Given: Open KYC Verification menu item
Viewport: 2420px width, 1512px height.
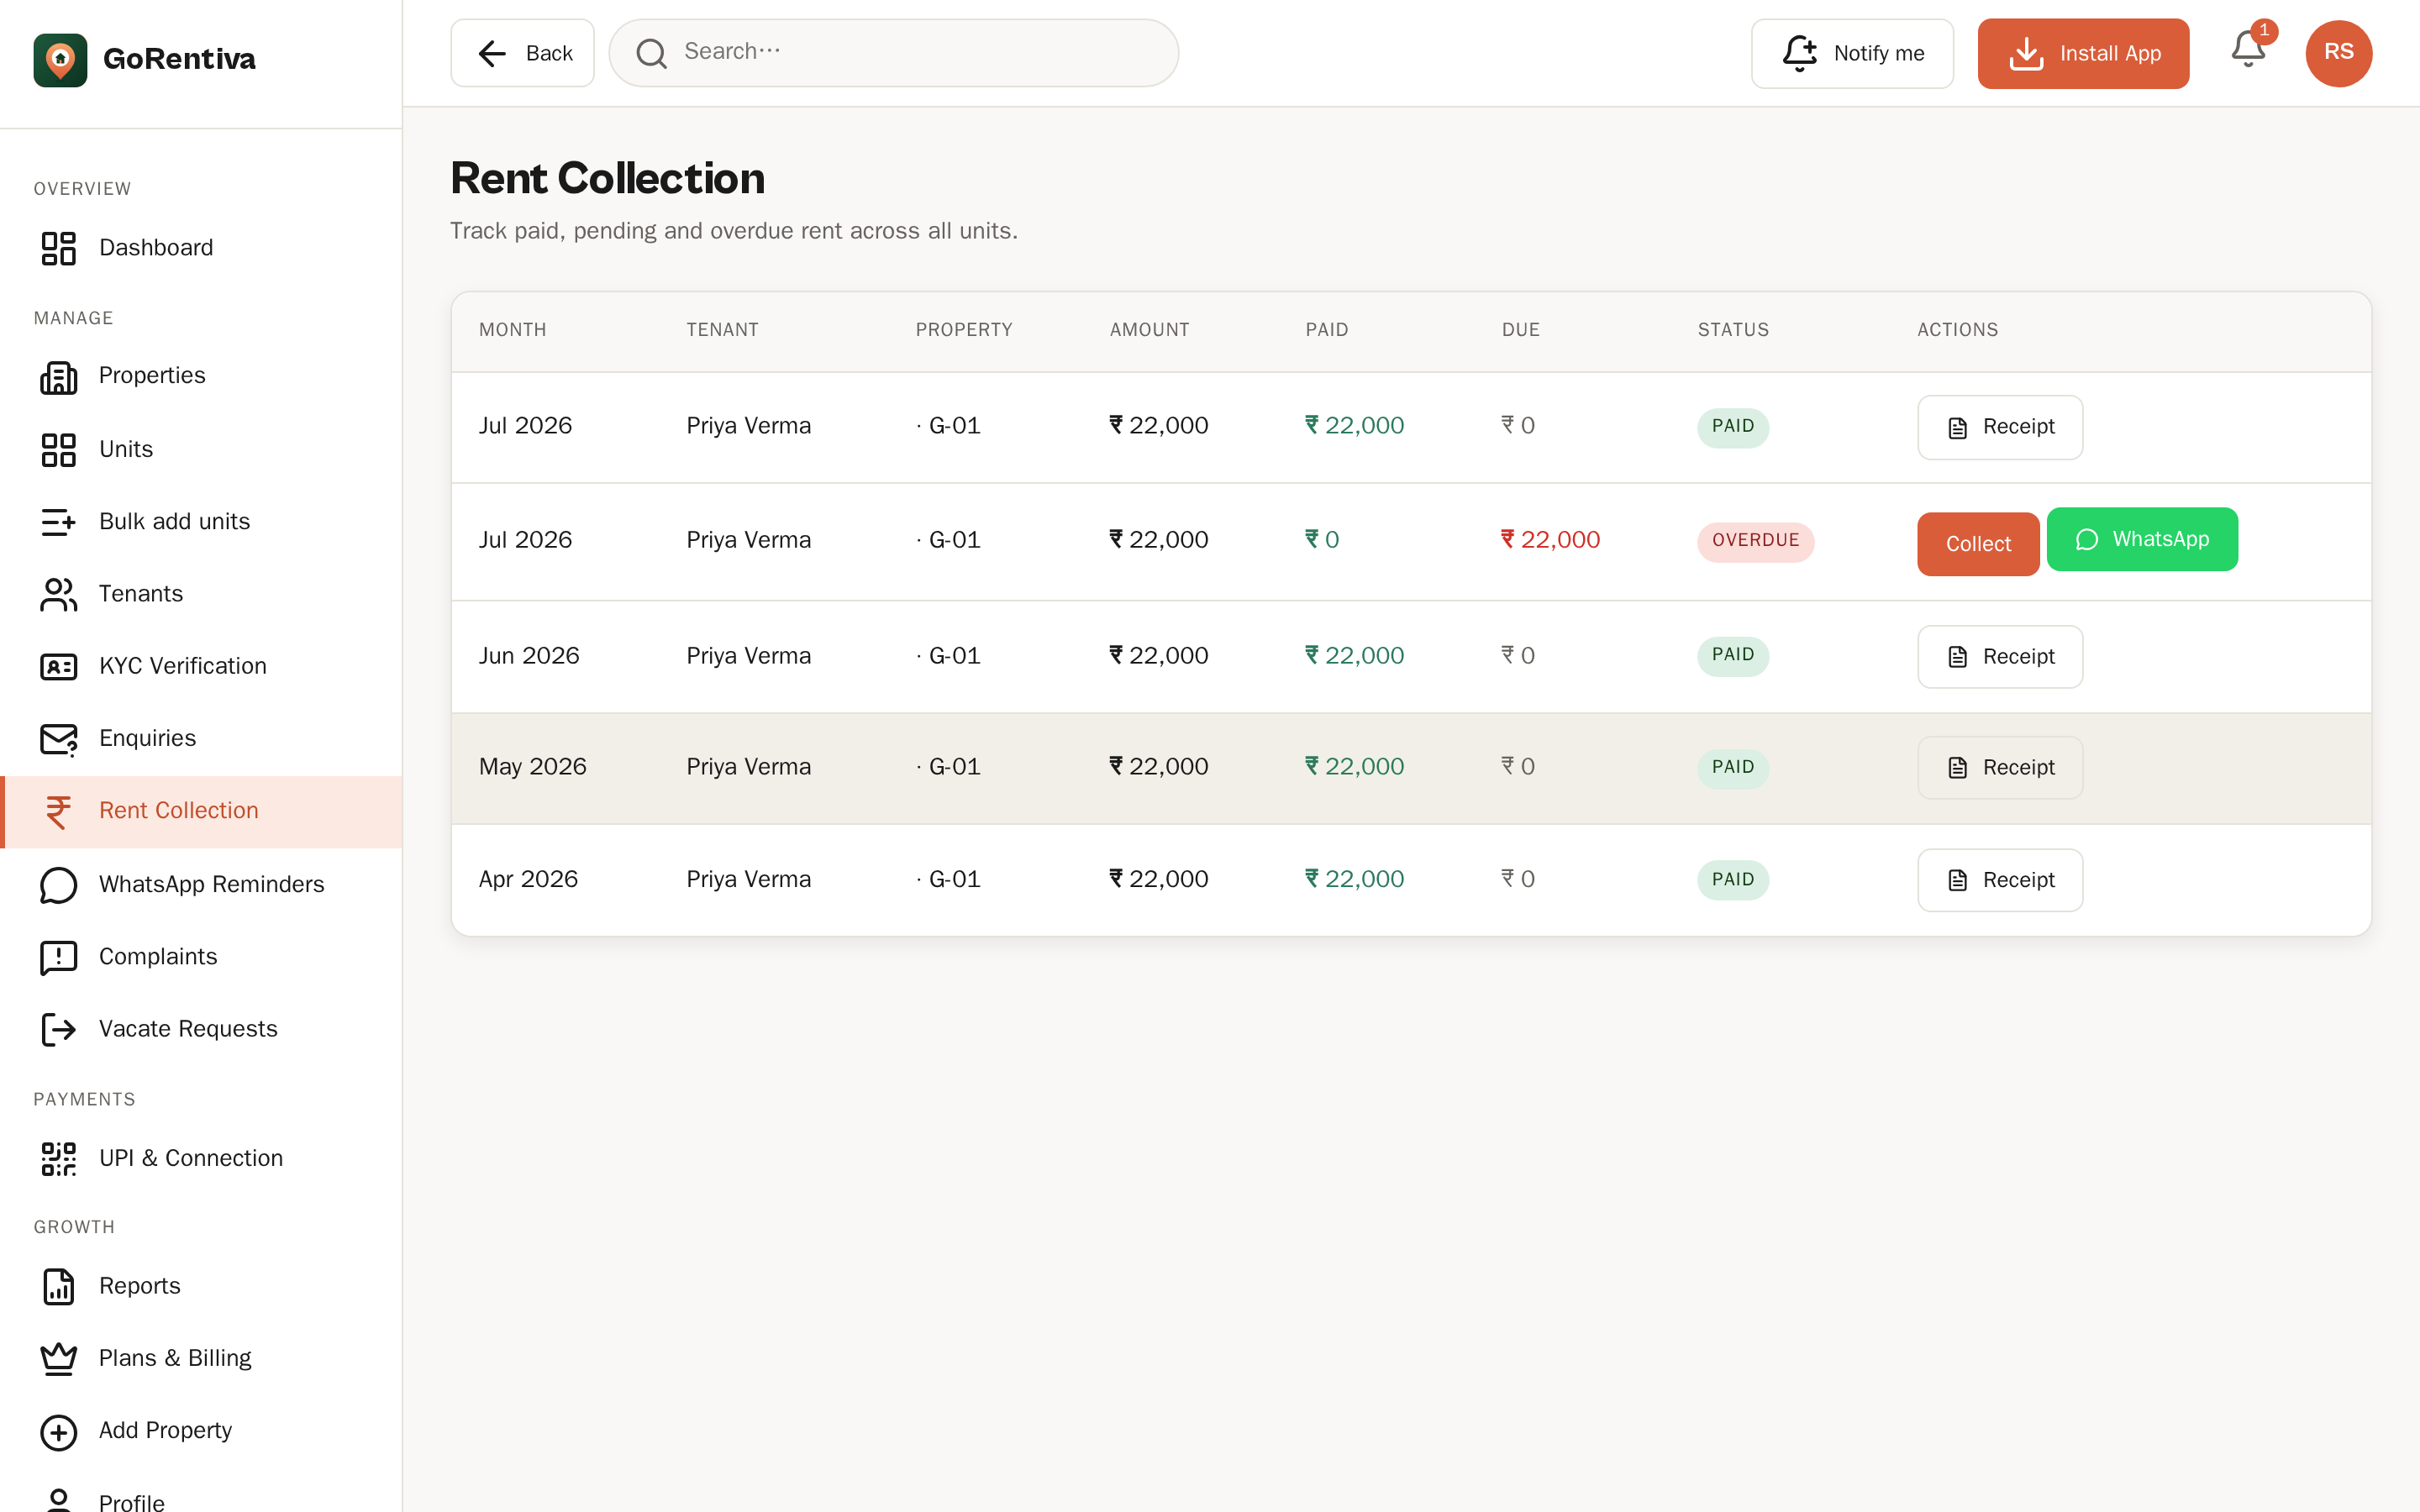Looking at the screenshot, I should (201, 667).
